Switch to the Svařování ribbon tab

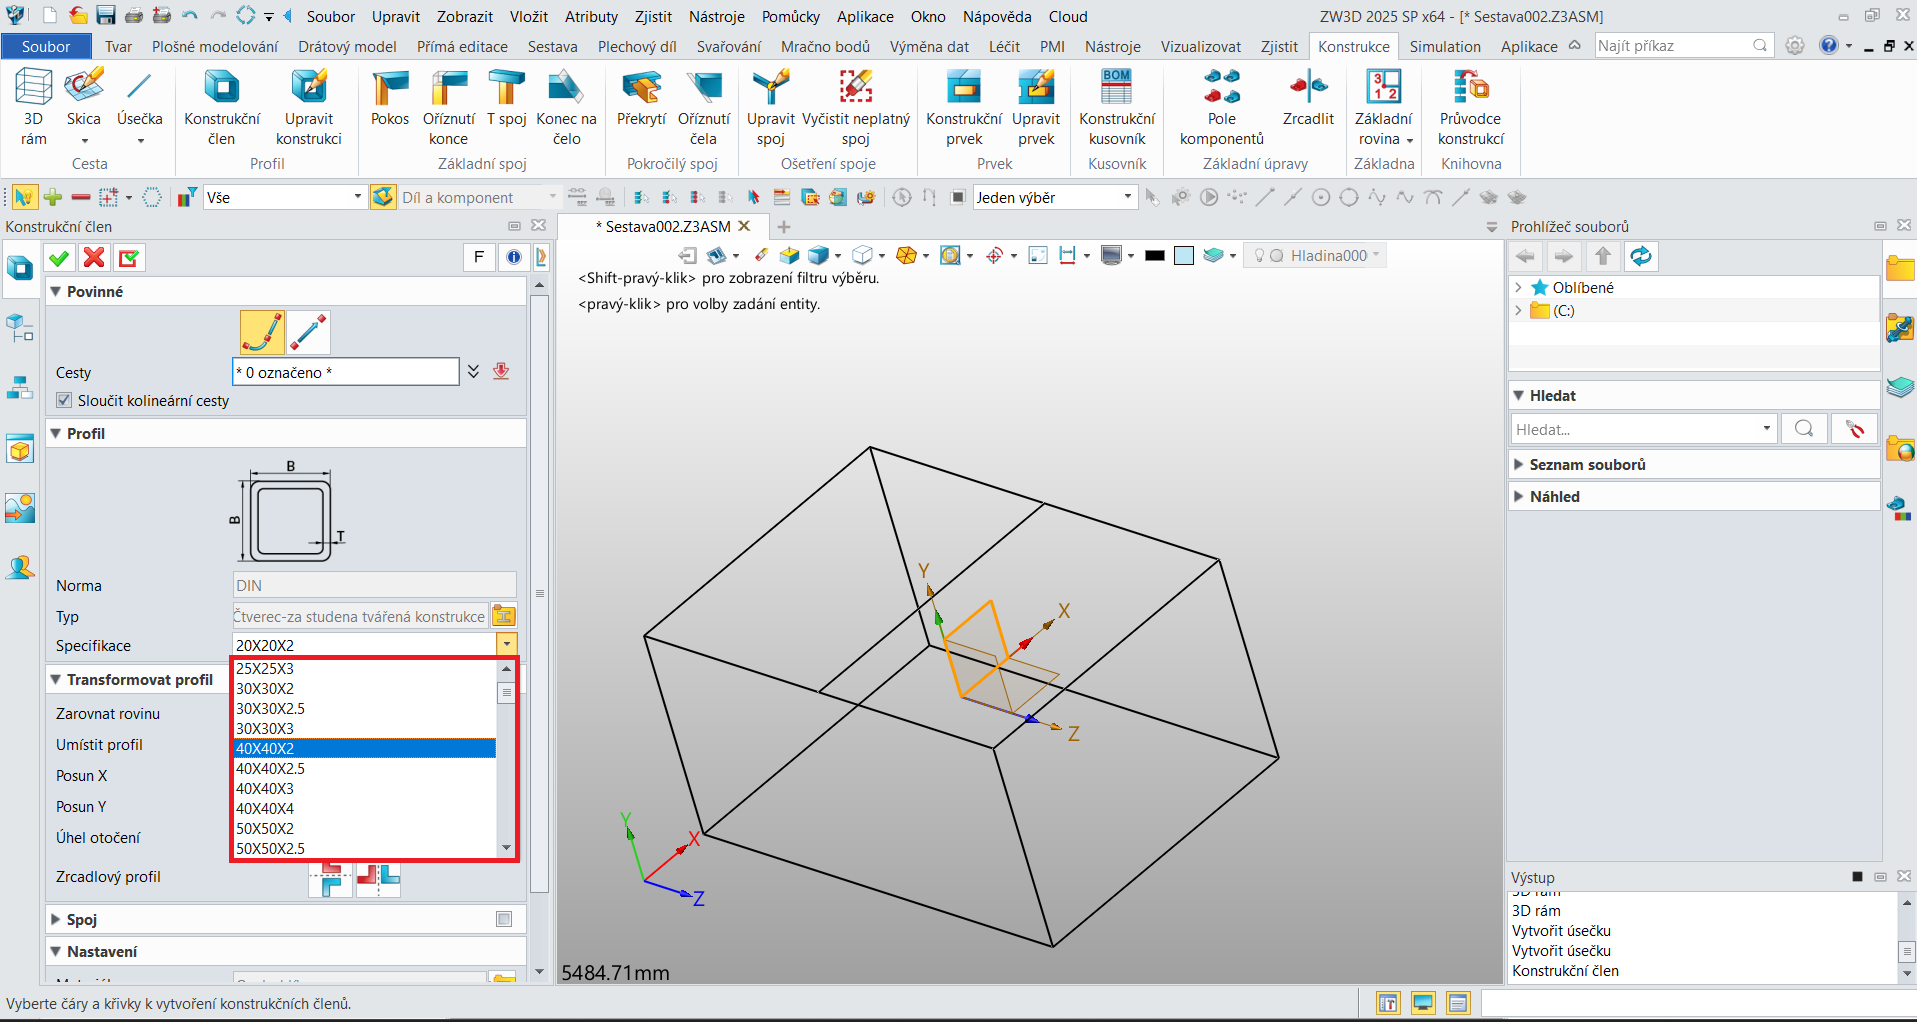728,46
